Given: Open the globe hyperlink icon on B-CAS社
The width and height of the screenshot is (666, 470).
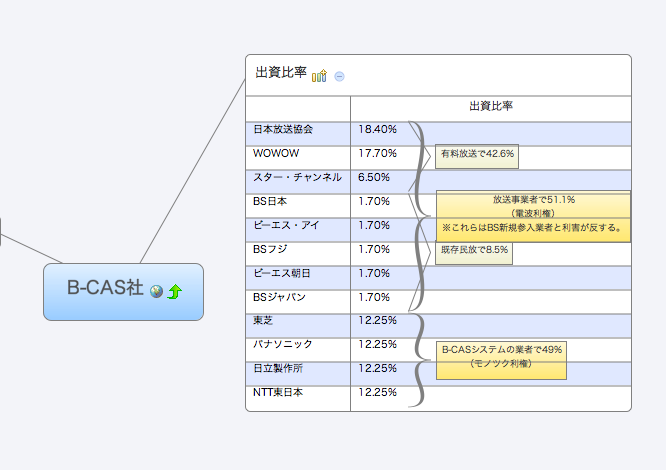Looking at the screenshot, I should tap(156, 291).
